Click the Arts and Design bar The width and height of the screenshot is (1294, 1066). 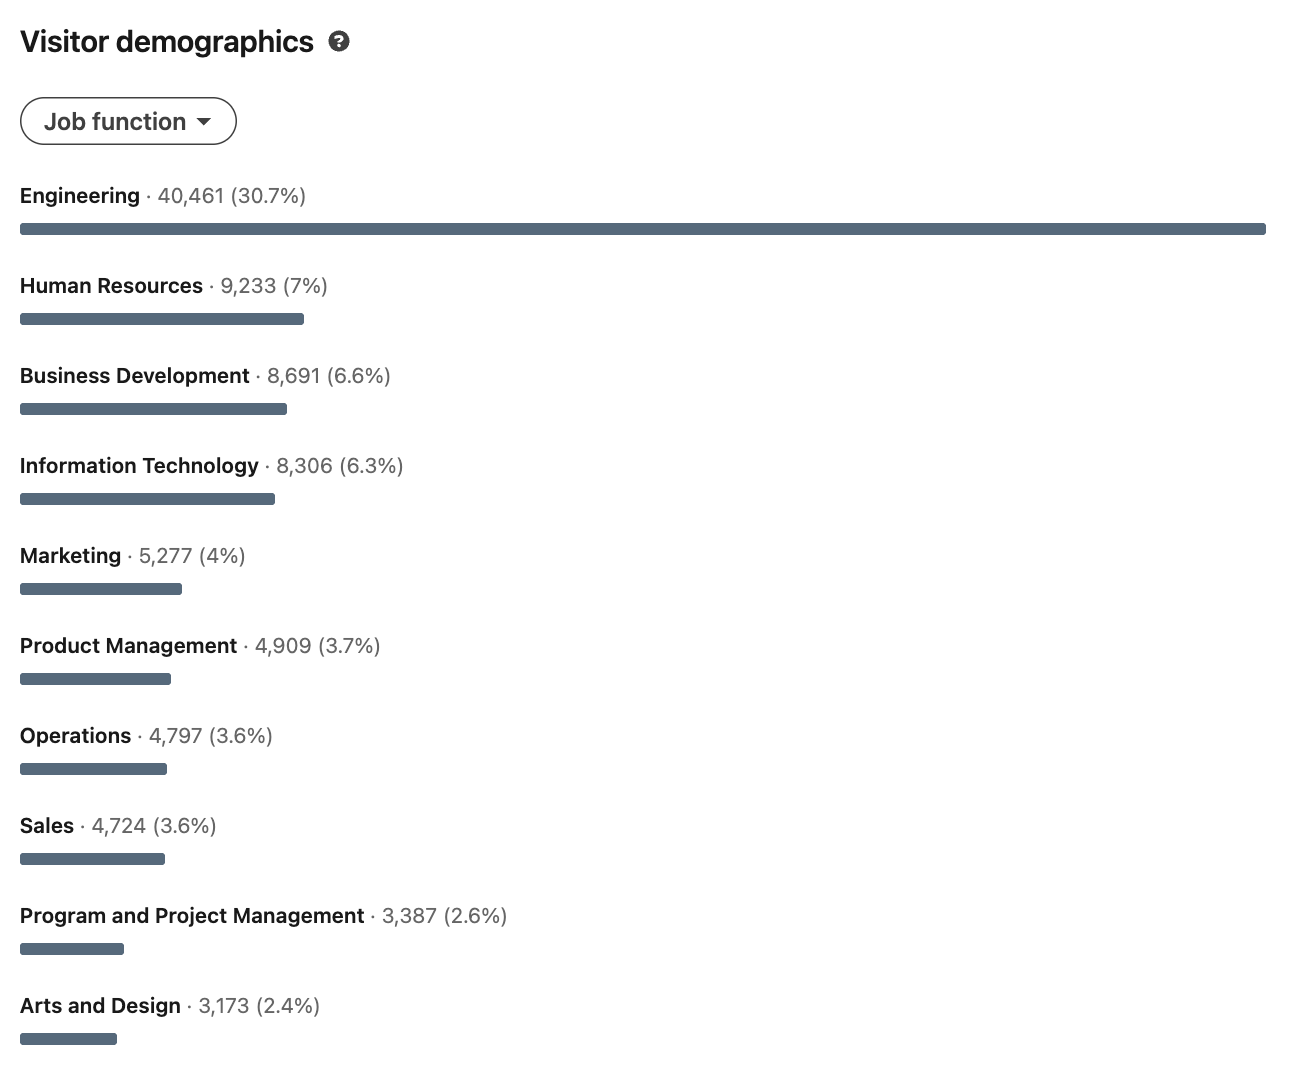pyautogui.click(x=68, y=1038)
